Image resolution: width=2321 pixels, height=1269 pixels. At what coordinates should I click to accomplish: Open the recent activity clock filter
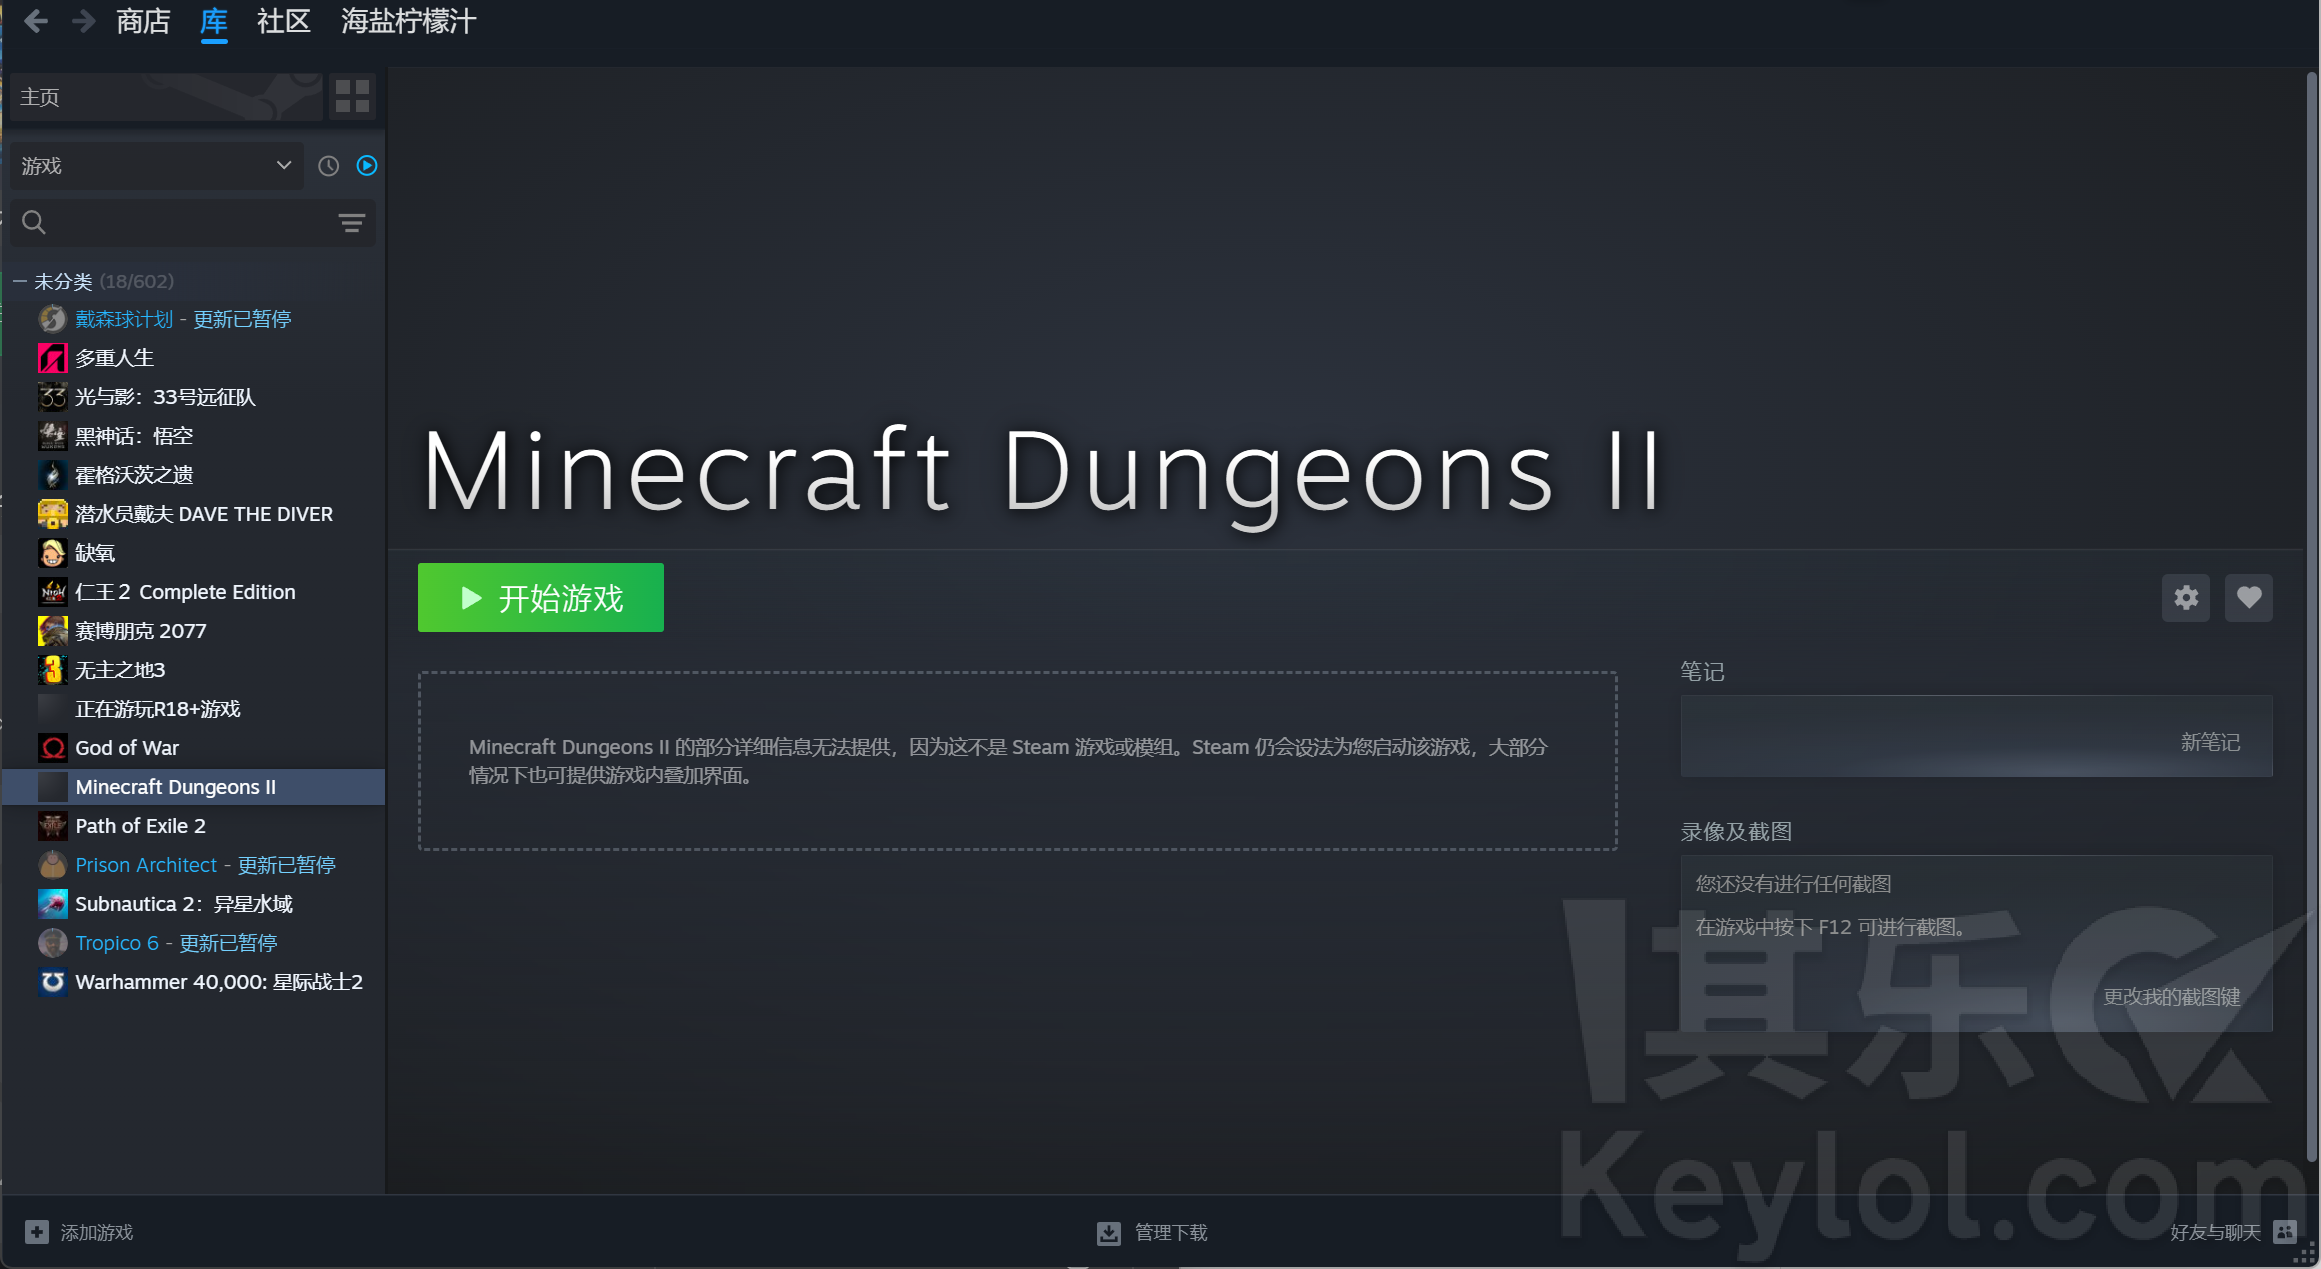(328, 166)
